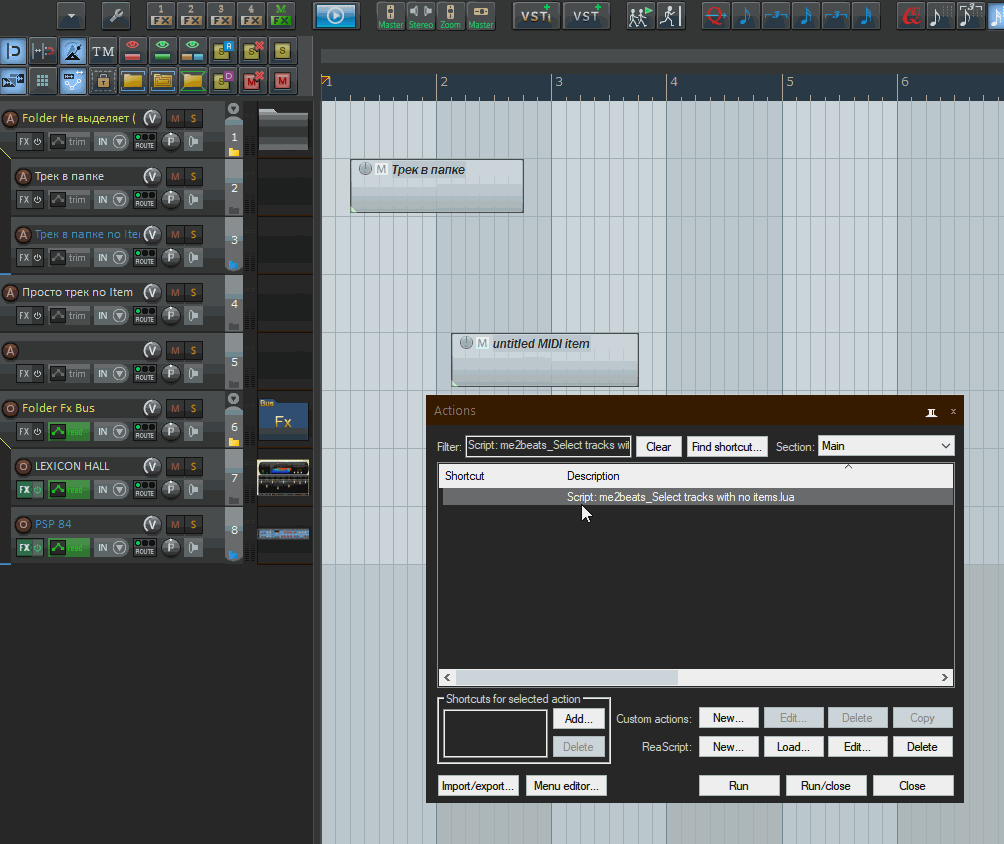The height and width of the screenshot is (844, 1004).
Task: Click the wrench options icon in top toolbar
Action: coord(115,16)
